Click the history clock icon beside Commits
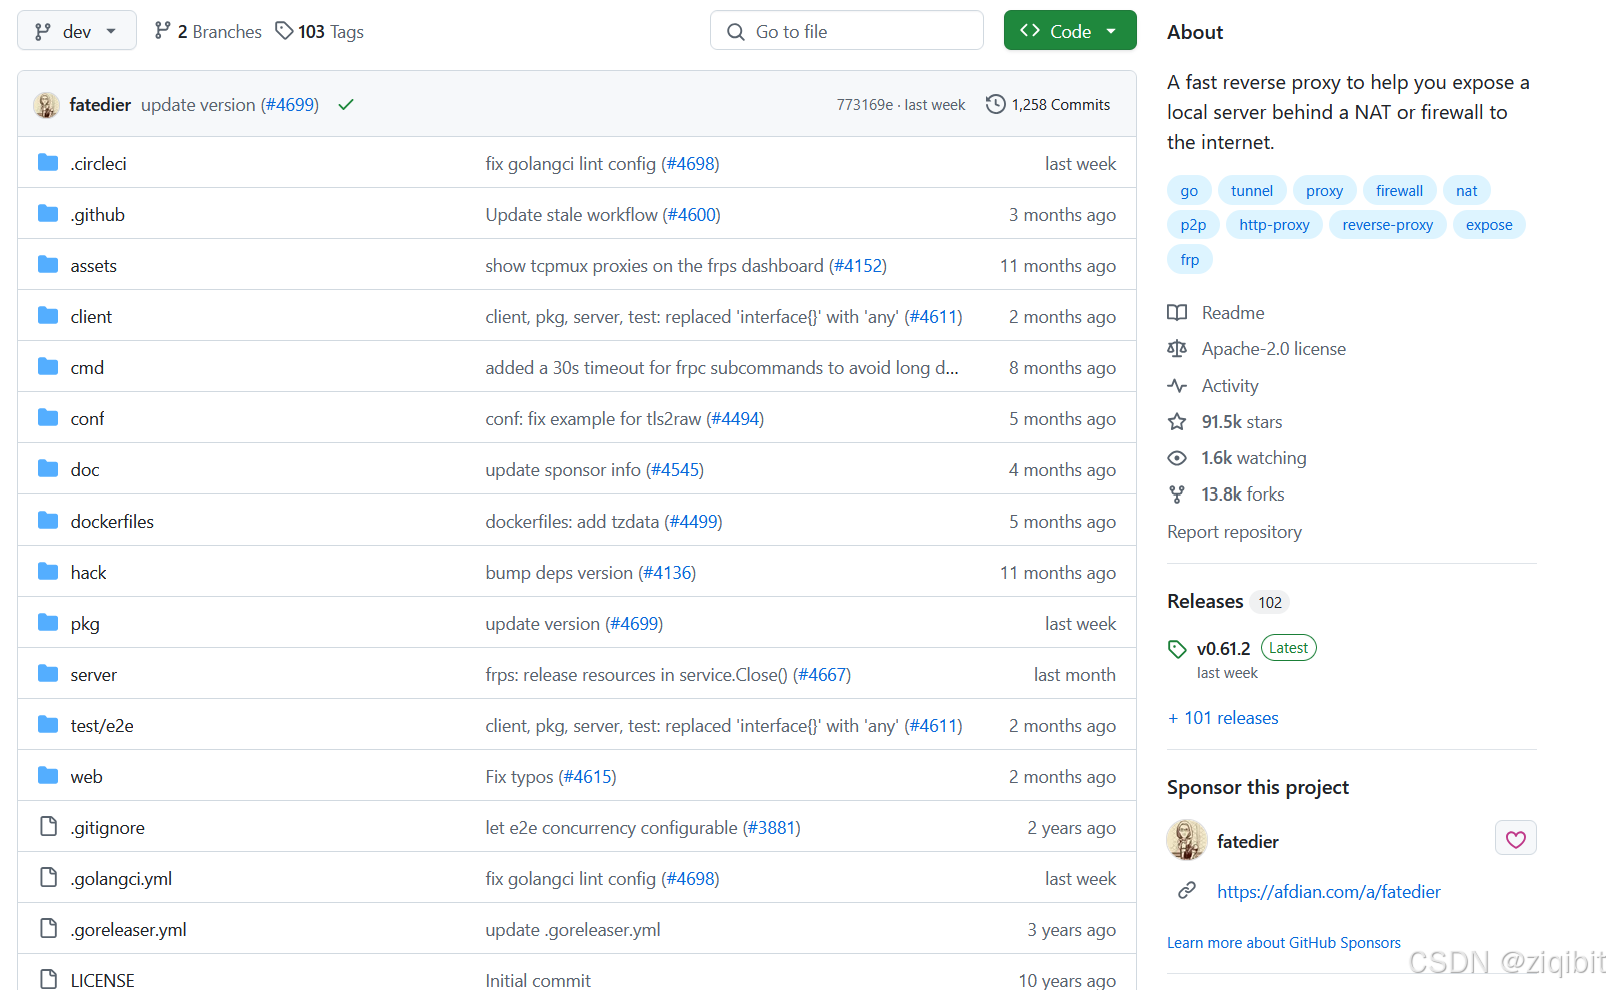This screenshot has height=990, width=1610. click(x=995, y=104)
